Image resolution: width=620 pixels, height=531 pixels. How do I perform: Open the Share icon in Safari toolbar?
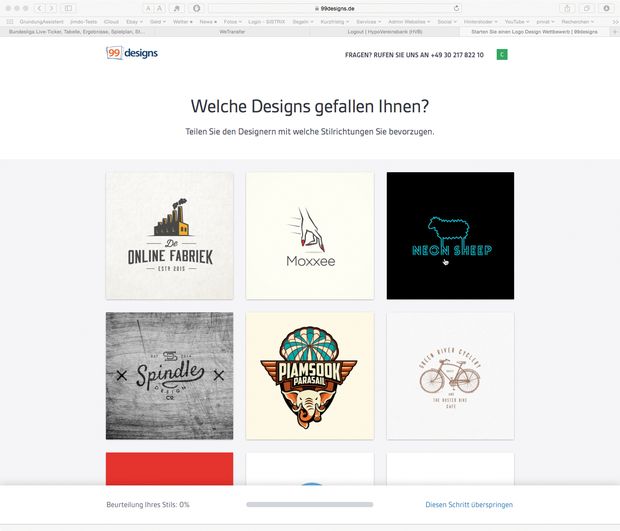coord(567,8)
